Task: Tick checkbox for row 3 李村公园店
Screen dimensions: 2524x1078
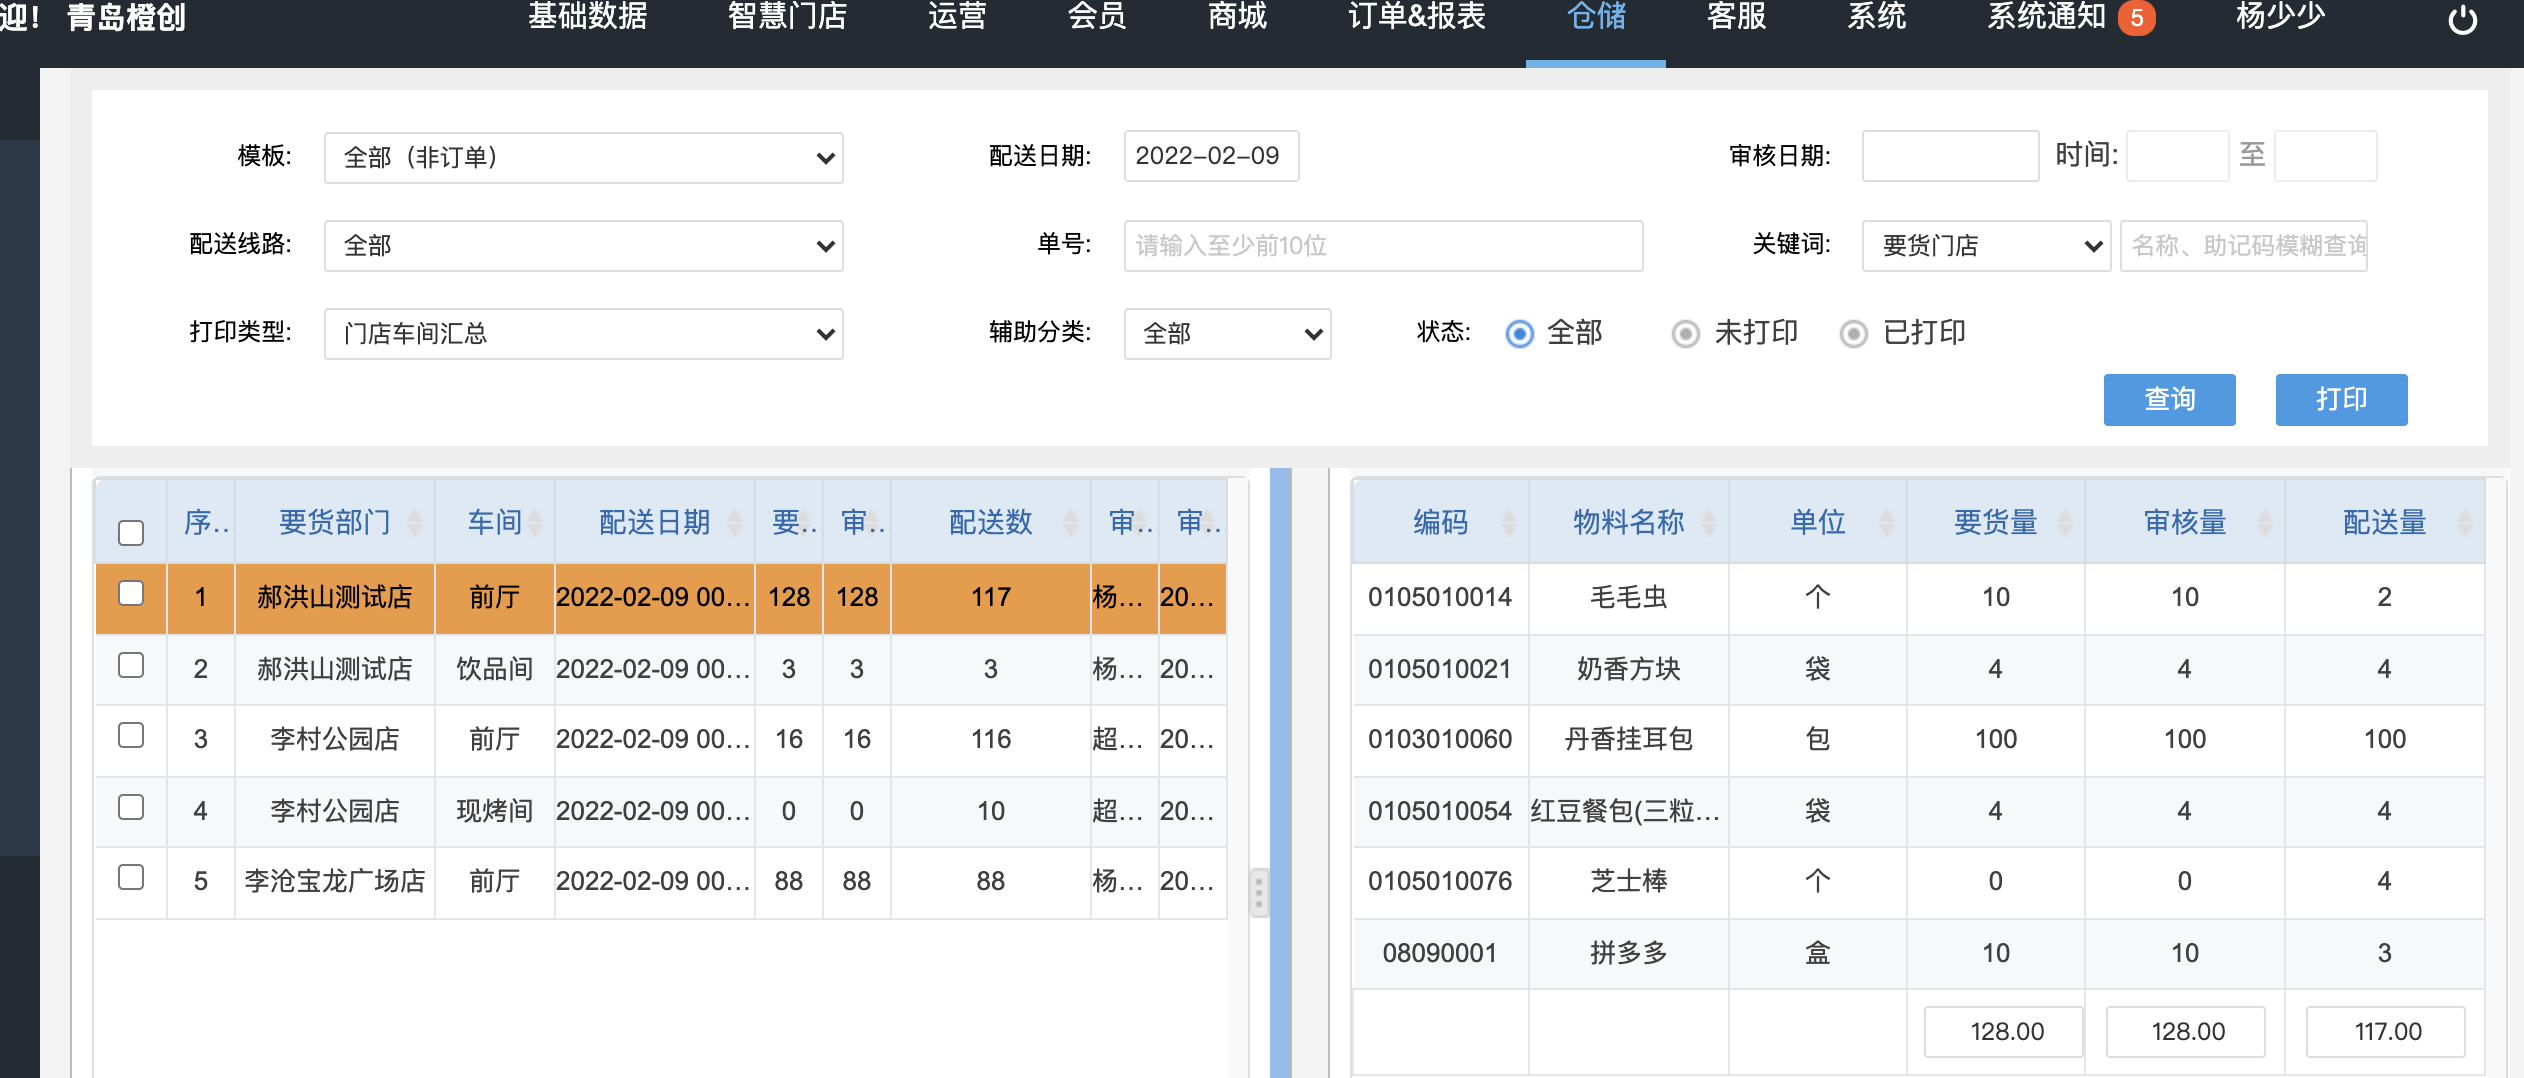Action: click(x=131, y=736)
